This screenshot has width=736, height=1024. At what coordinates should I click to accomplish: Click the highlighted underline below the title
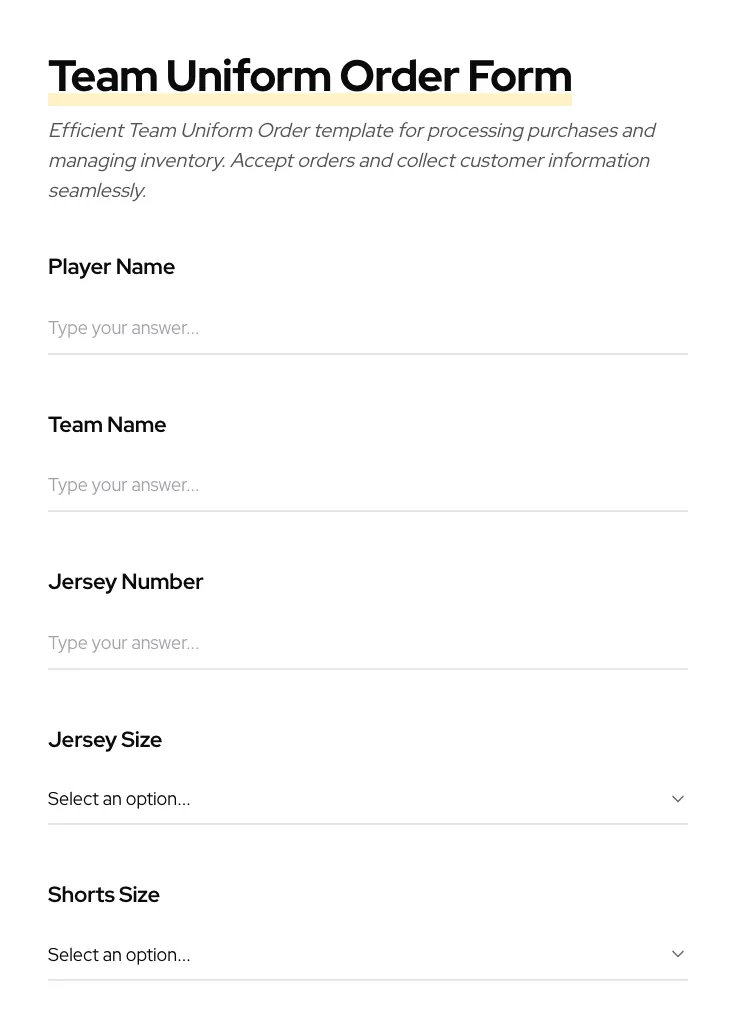310,99
